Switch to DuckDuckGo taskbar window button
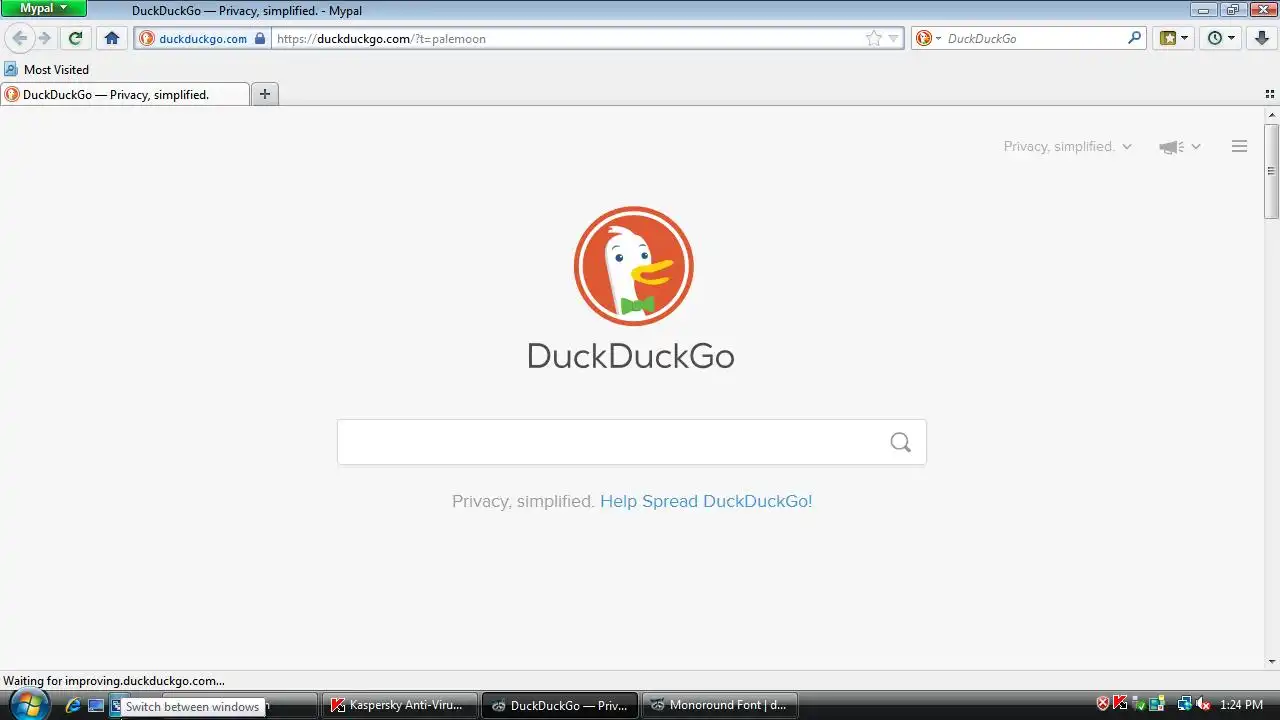This screenshot has width=1280, height=720. click(560, 705)
